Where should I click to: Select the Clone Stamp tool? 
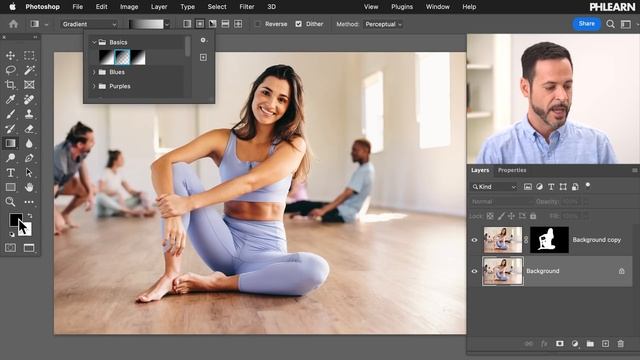click(29, 114)
